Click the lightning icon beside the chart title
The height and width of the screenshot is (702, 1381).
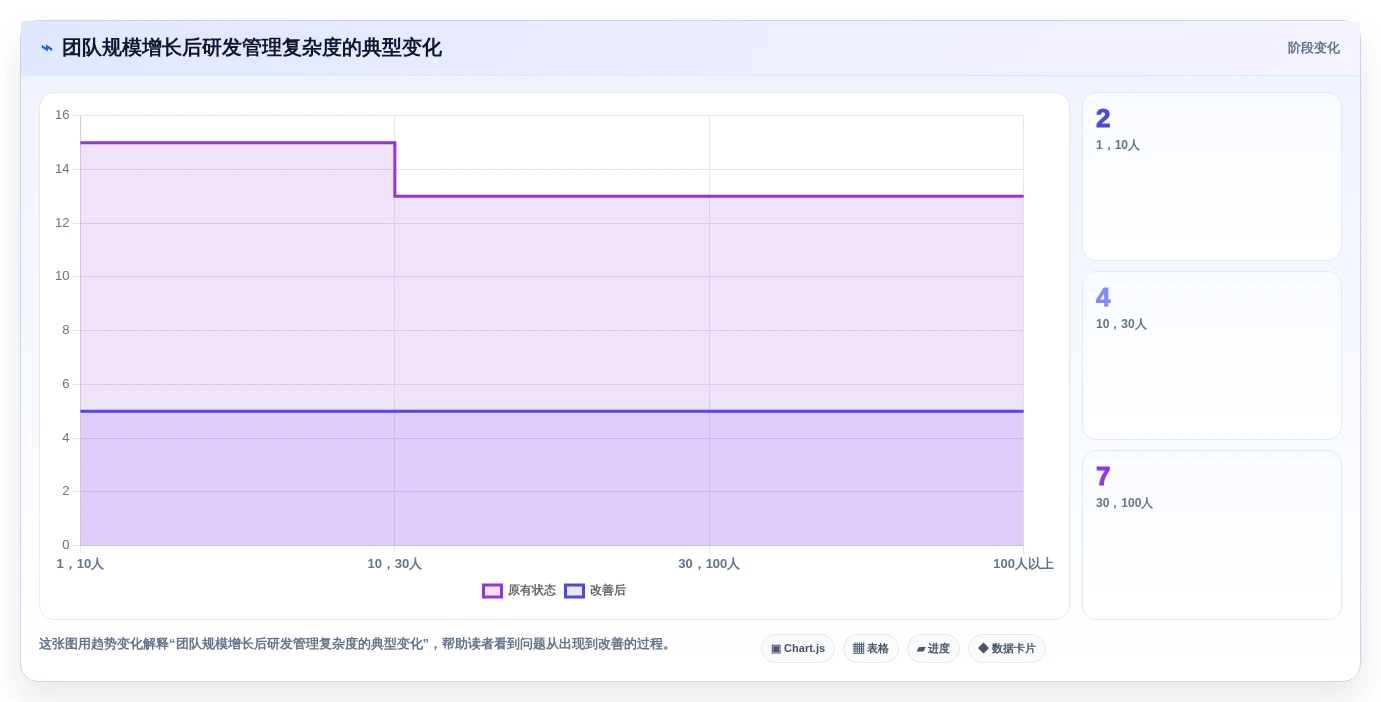47,48
